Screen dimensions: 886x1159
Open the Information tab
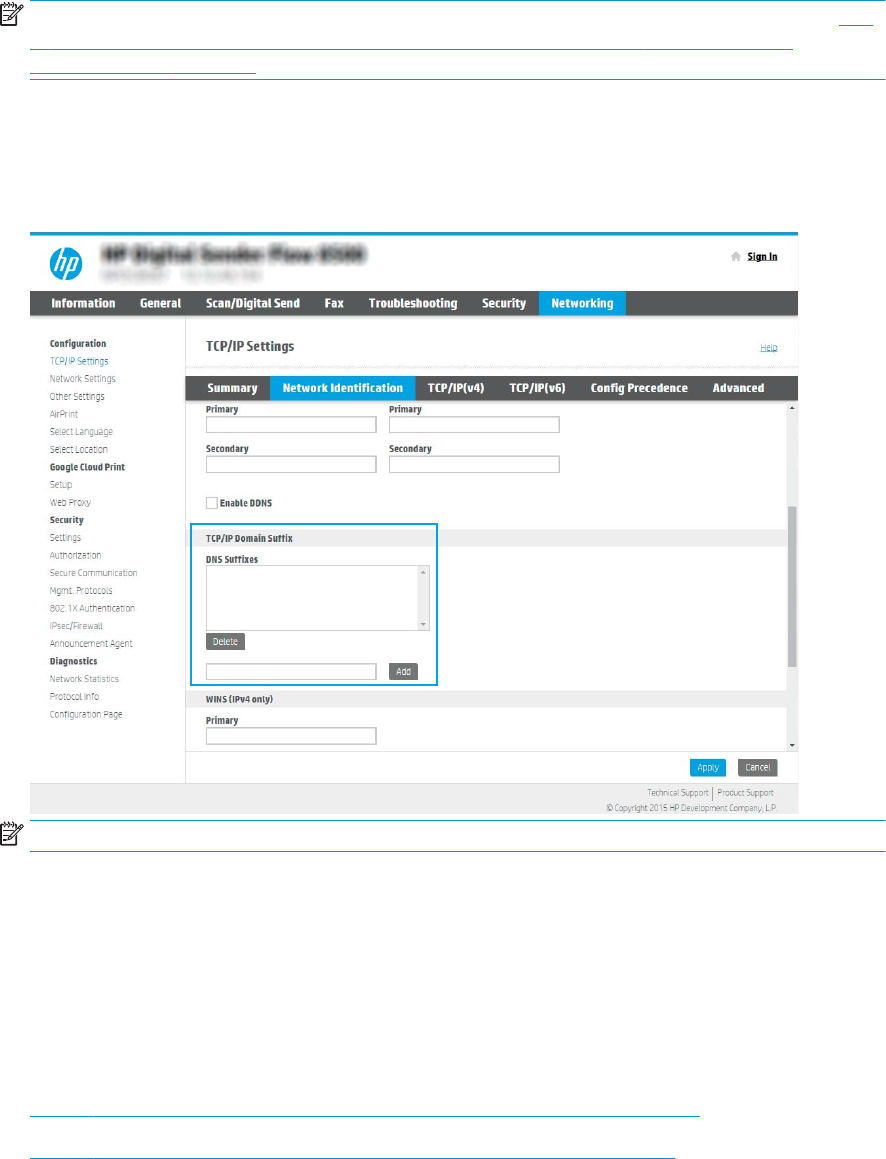coord(83,303)
